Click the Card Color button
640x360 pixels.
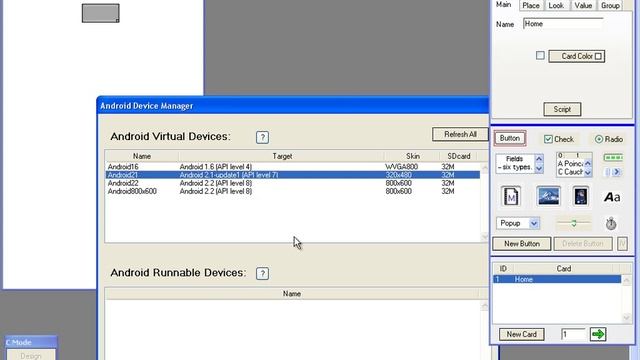click(576, 56)
